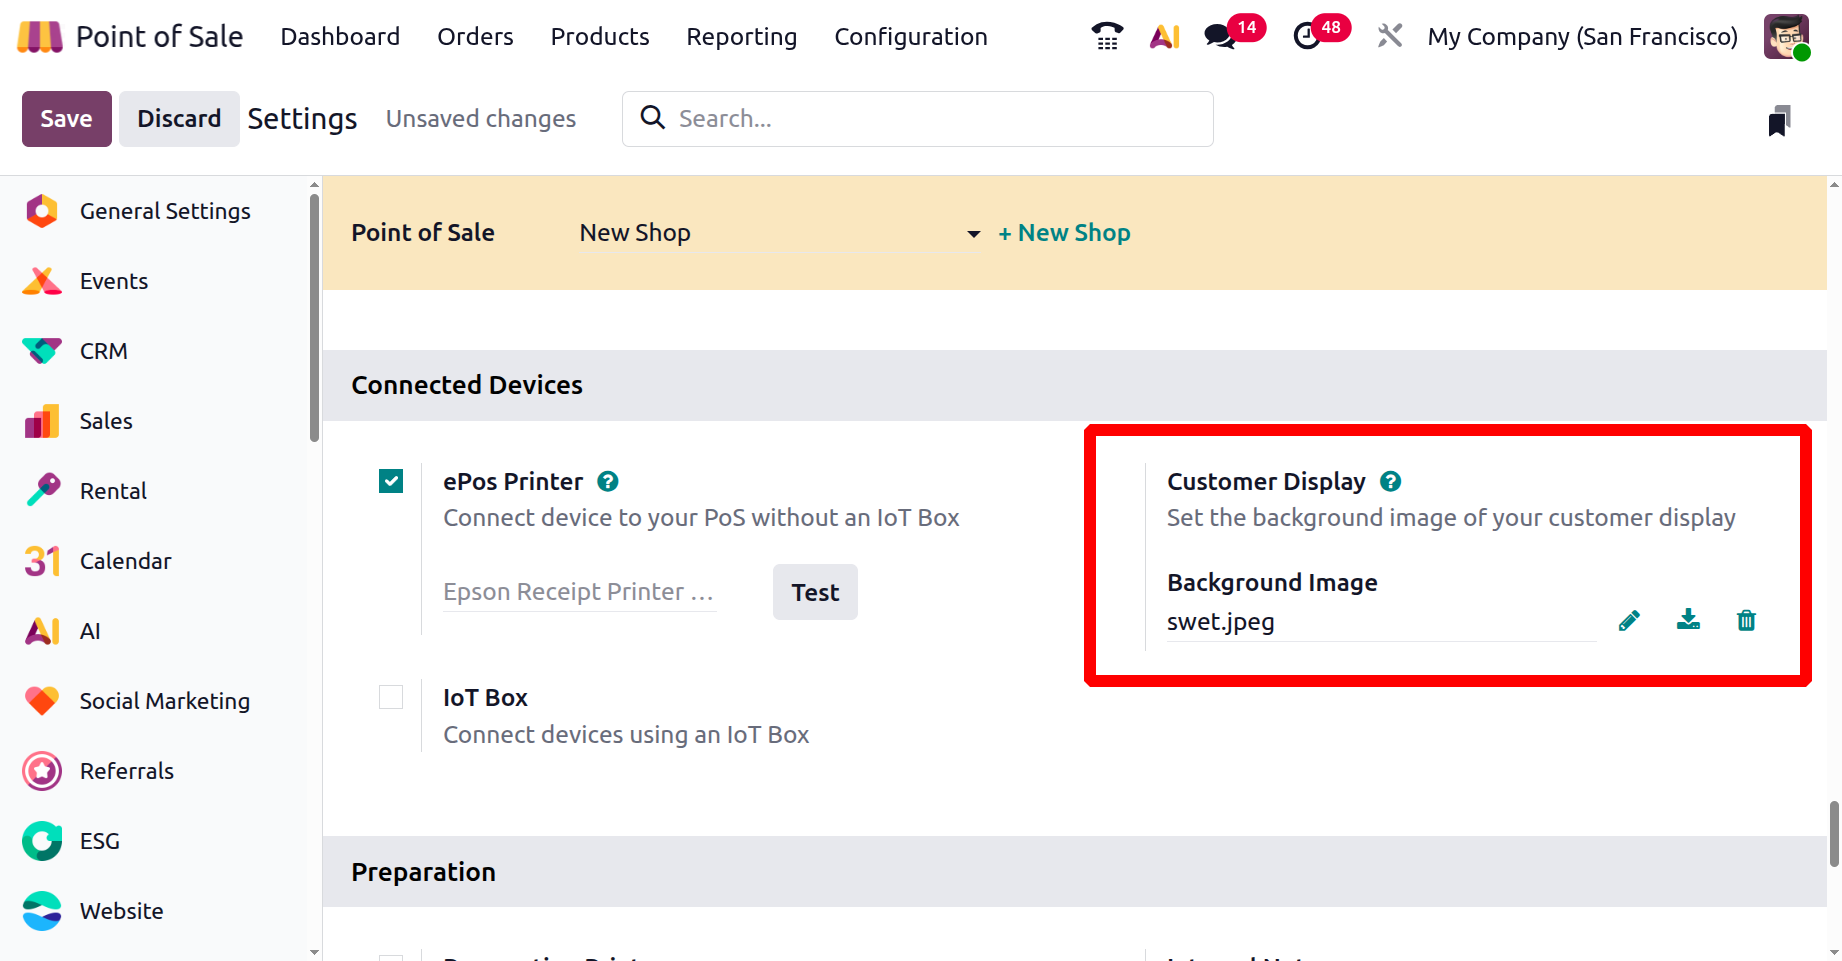Open company switcher My Company (San Francisco)

point(1582,37)
